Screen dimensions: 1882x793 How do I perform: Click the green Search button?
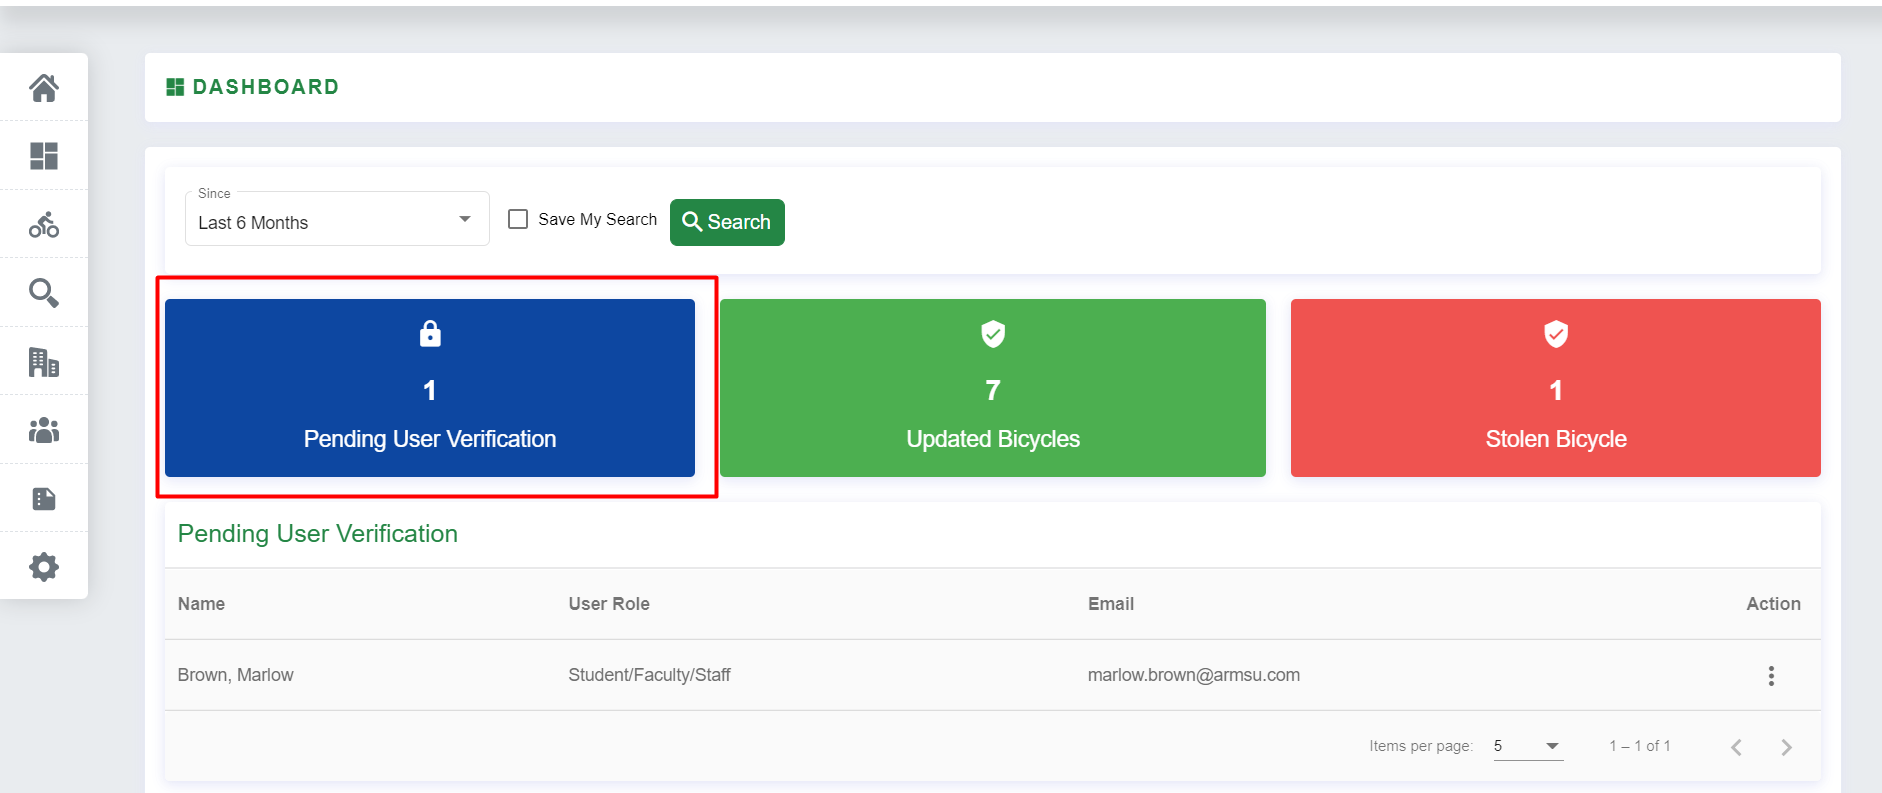click(727, 222)
